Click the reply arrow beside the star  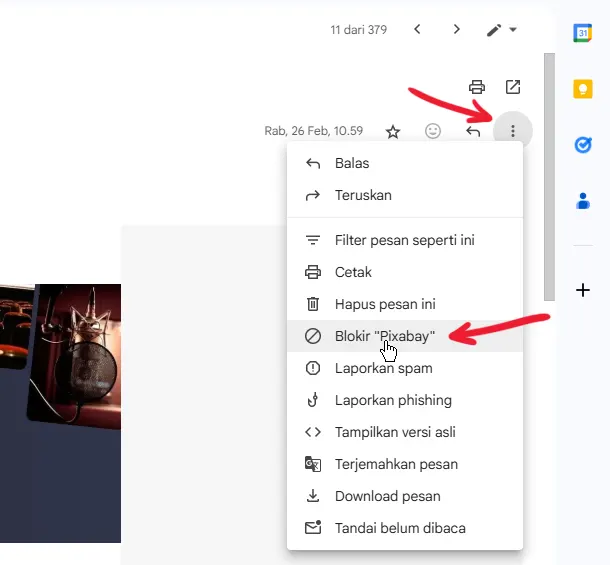point(473,132)
